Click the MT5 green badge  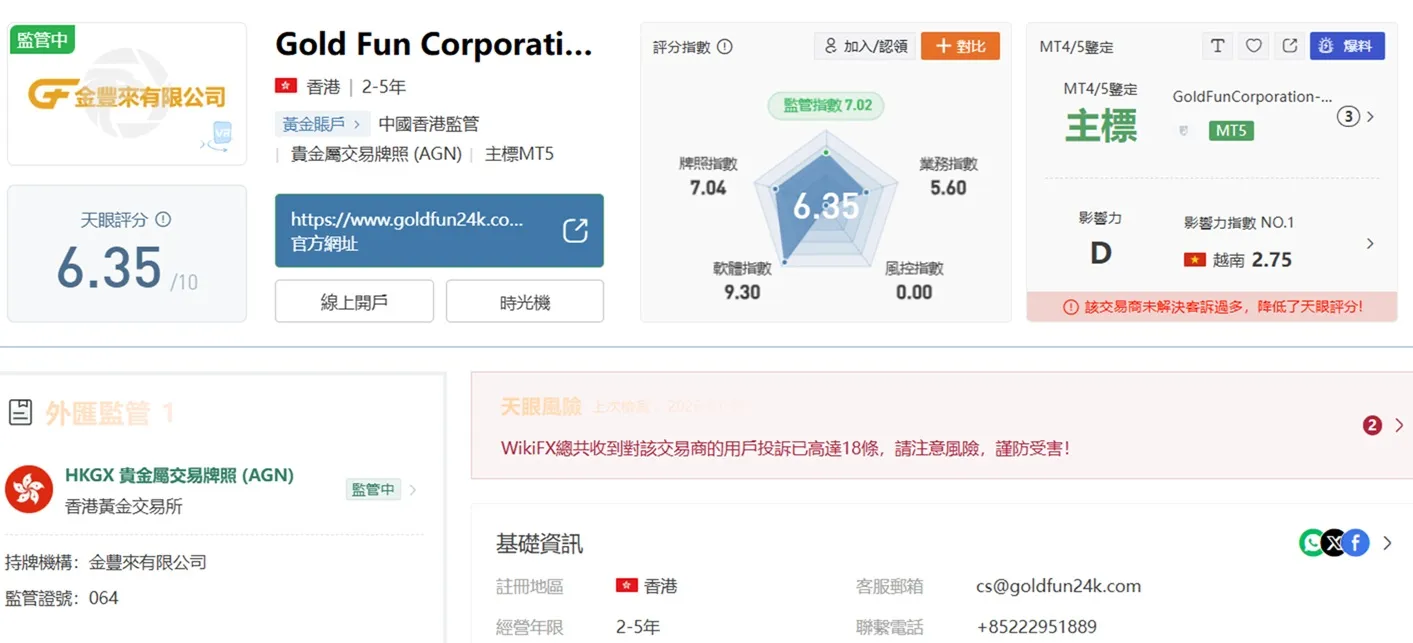click(x=1231, y=131)
